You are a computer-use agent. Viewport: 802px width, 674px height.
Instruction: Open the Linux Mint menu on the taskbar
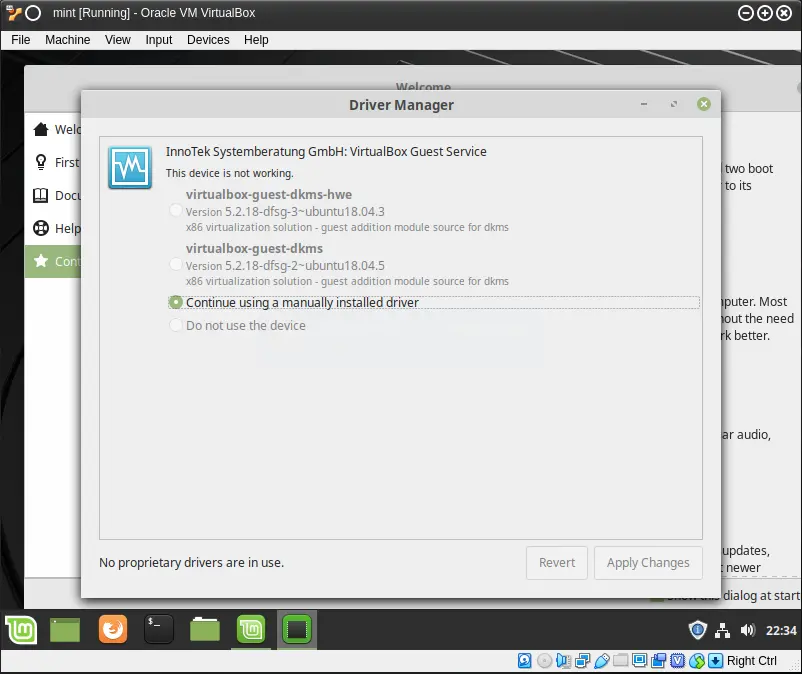tap(21, 629)
